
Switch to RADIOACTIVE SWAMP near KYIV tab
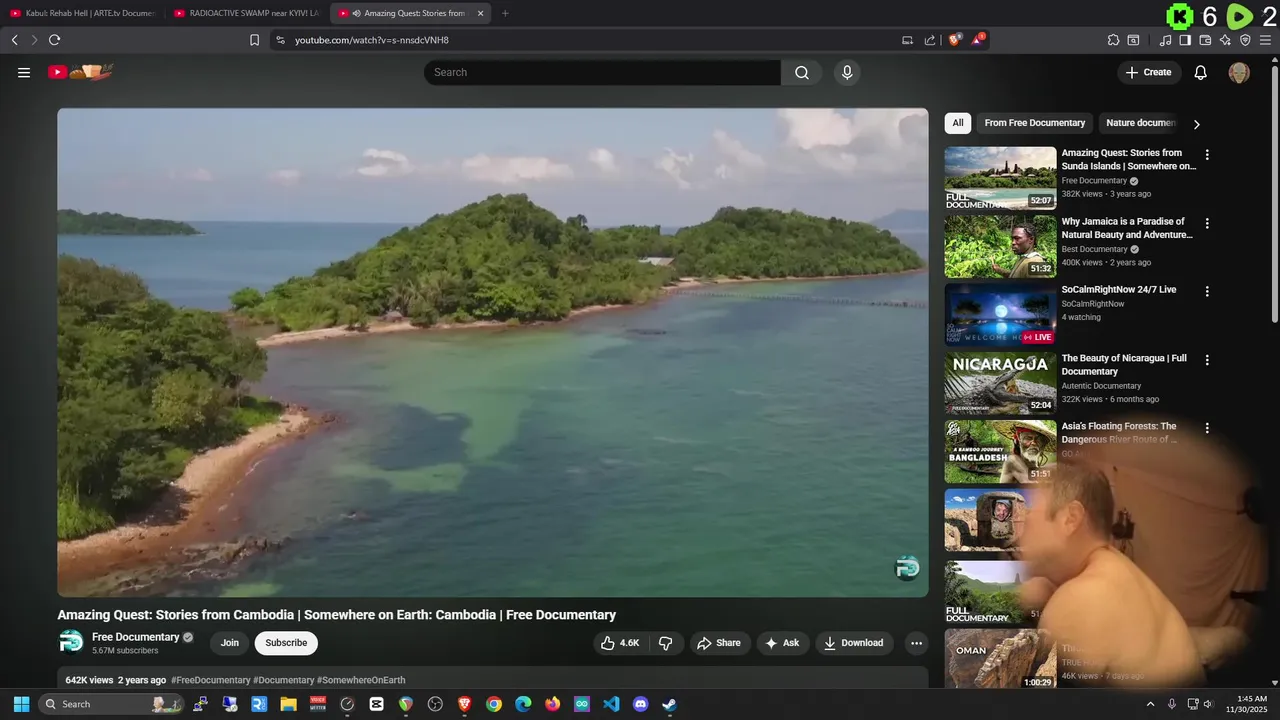point(246,13)
